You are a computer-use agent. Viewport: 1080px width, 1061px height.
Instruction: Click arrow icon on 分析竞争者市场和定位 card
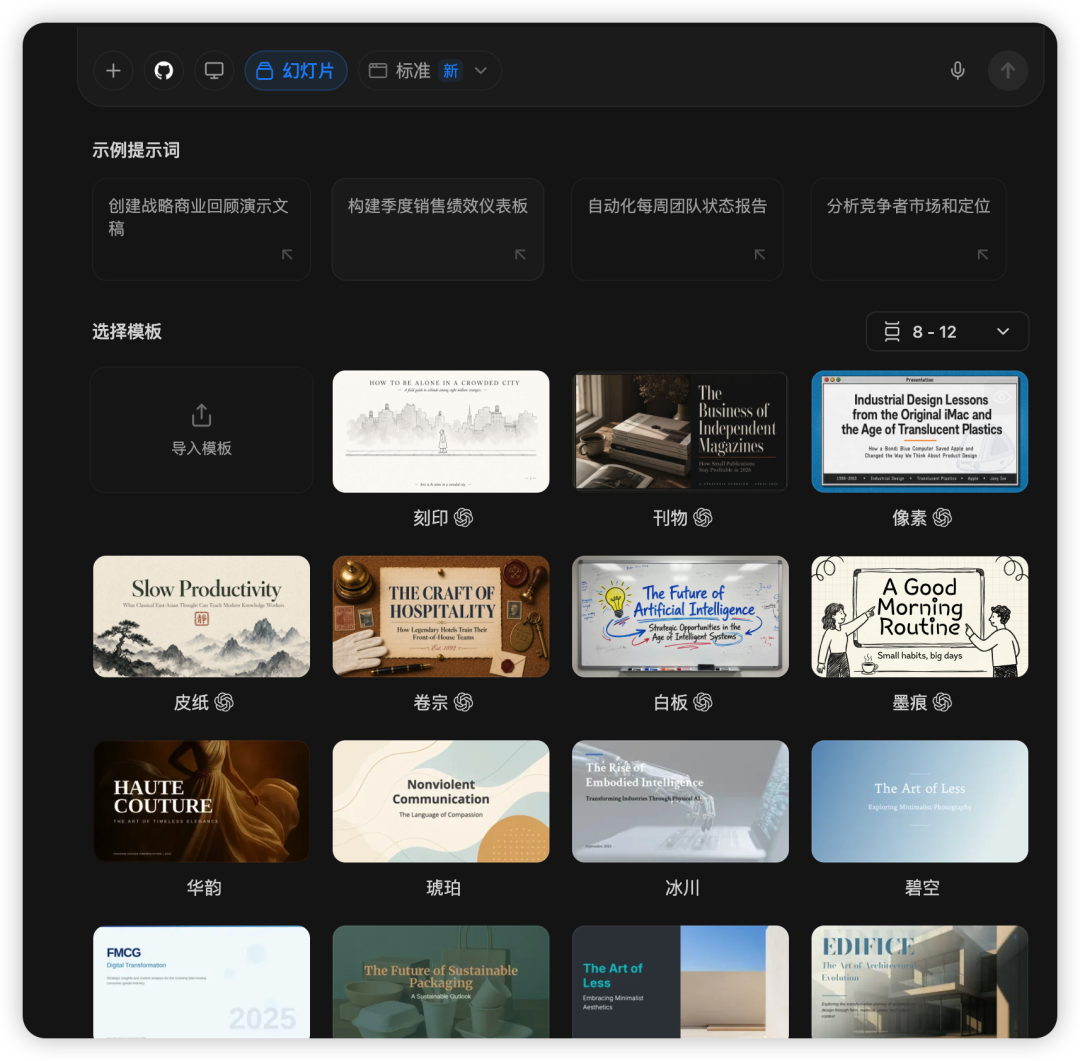click(983, 255)
